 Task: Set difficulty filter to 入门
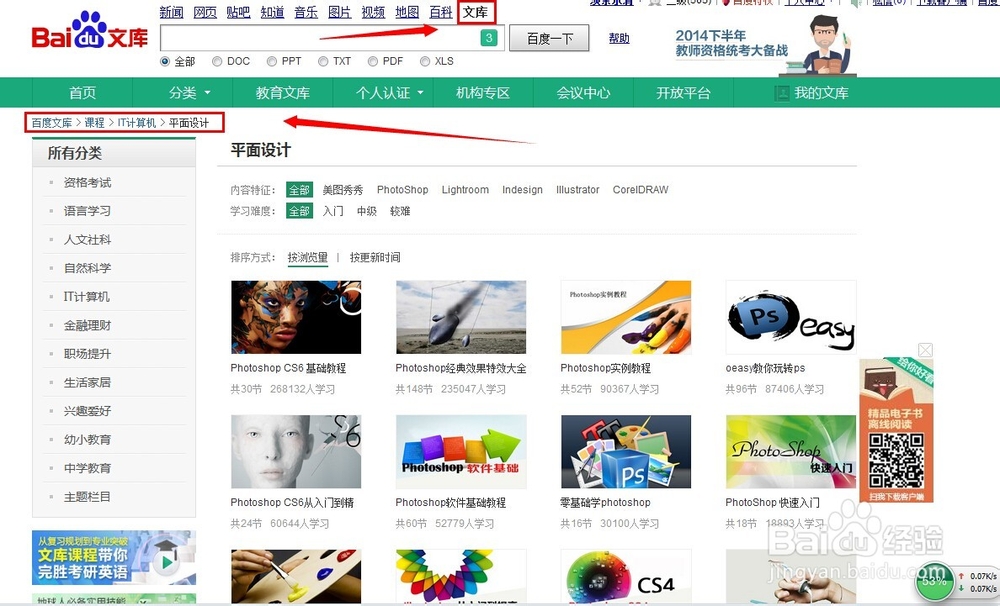[x=333, y=211]
